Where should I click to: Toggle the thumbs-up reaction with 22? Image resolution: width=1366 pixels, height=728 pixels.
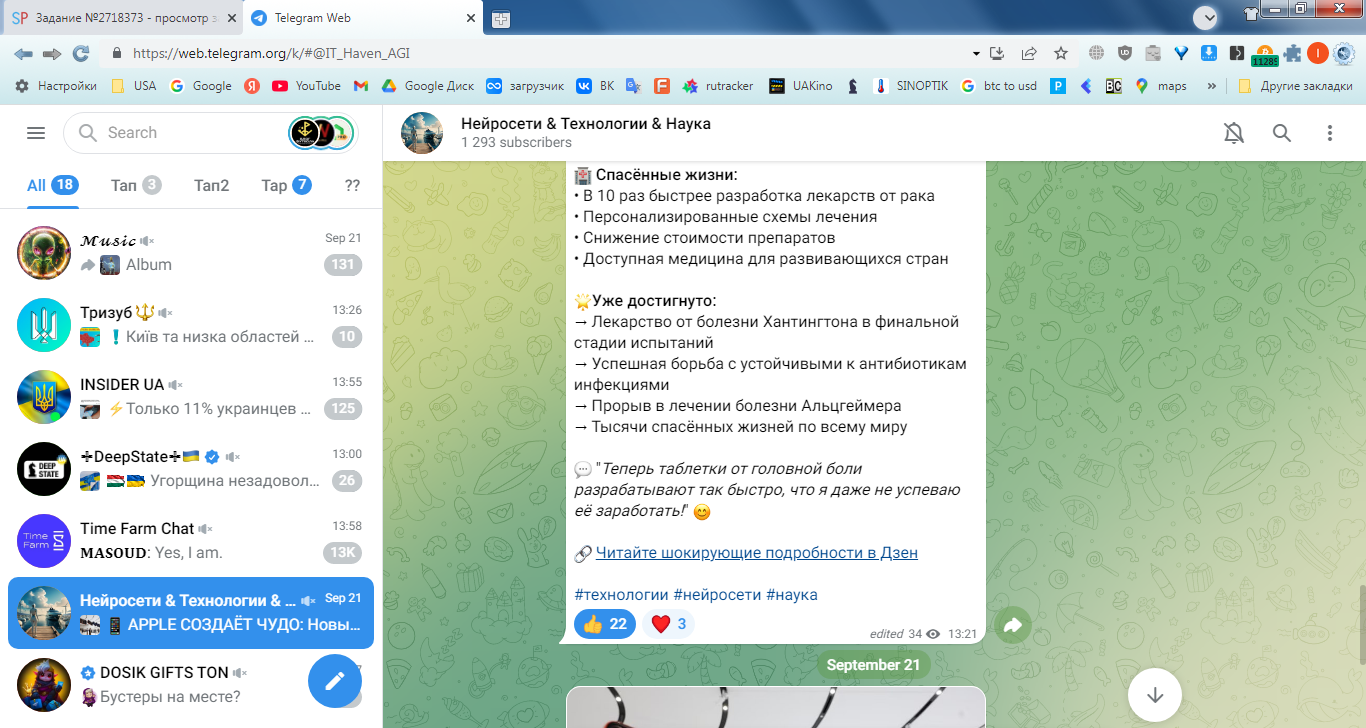pos(605,624)
